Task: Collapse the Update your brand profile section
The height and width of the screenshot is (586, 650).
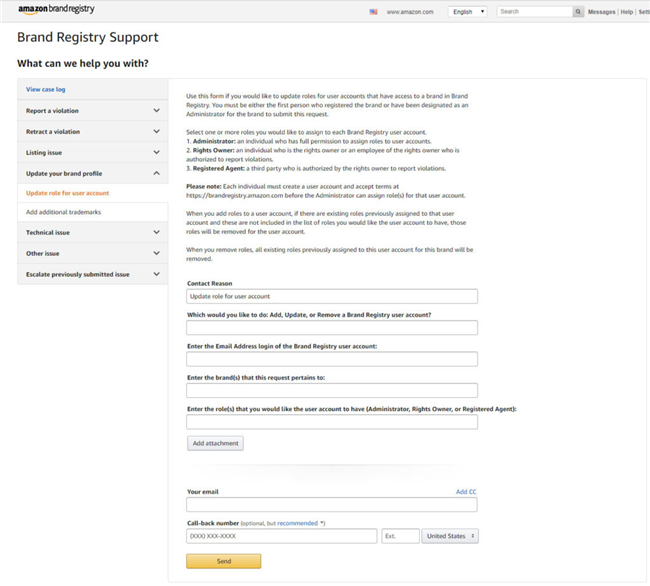Action: 92,174
